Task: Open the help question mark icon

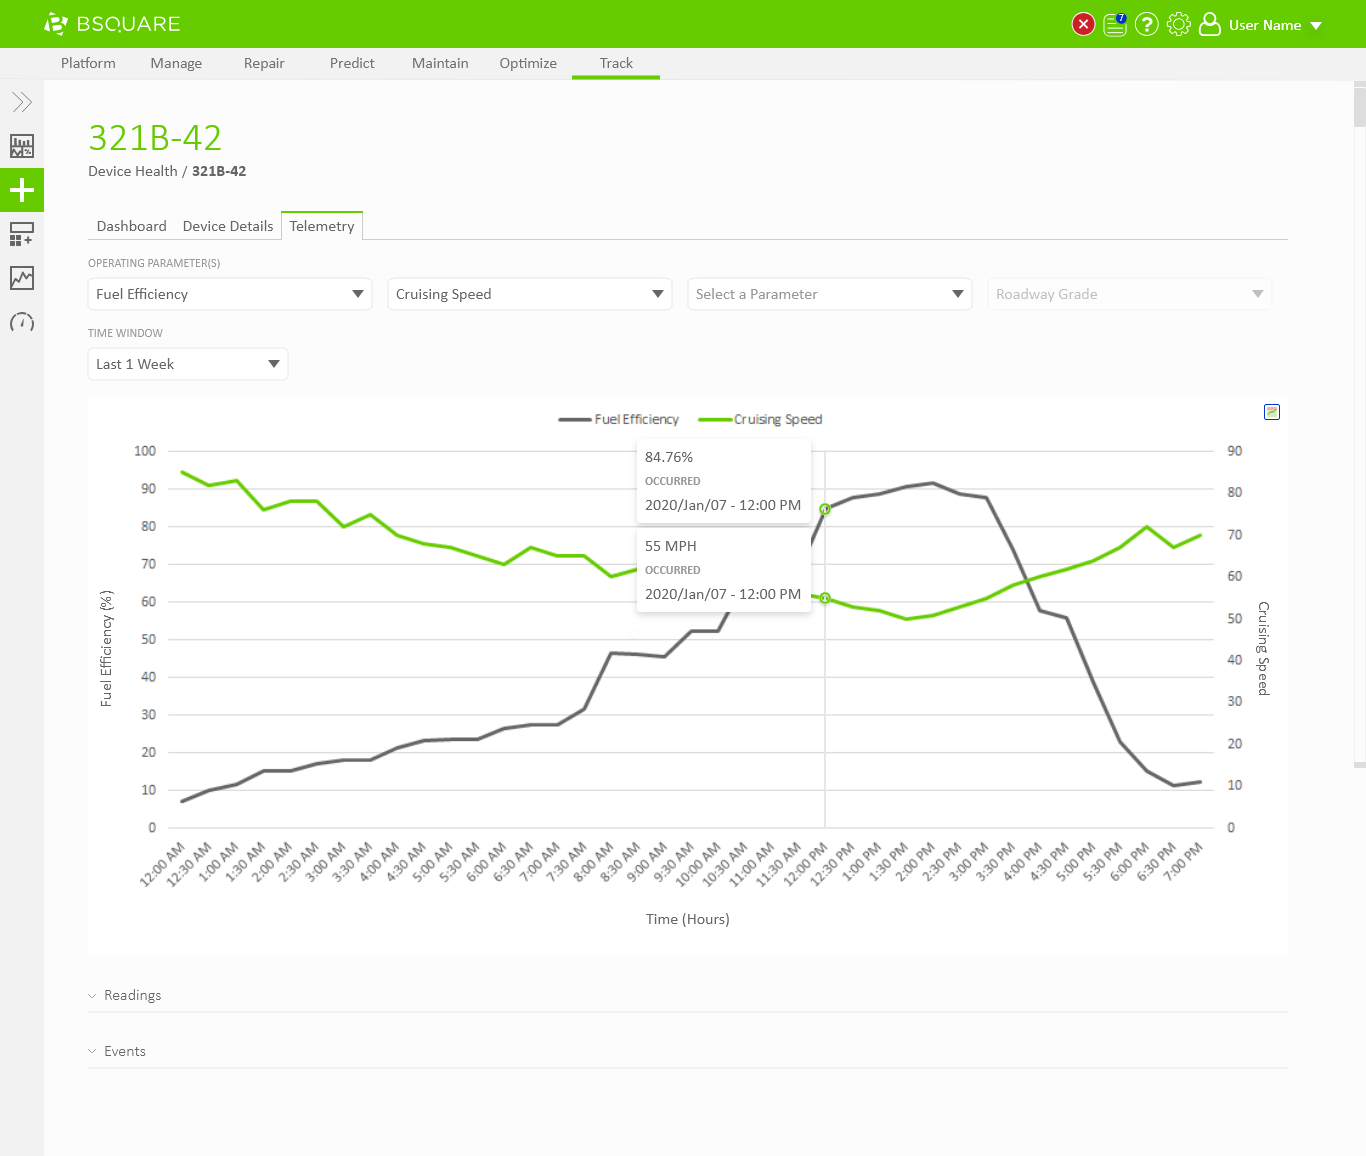Action: [x=1147, y=24]
